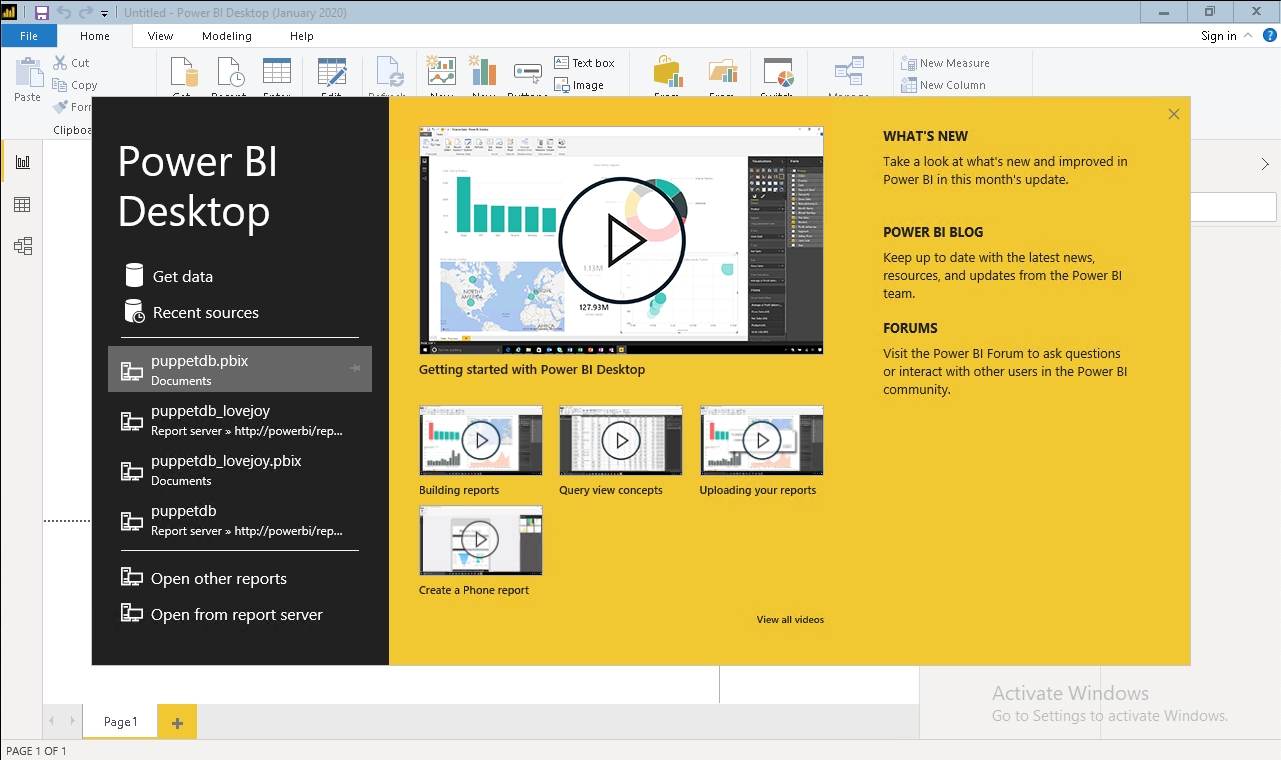Open recent file puppetdb_lovejoy.pbix

point(240,469)
